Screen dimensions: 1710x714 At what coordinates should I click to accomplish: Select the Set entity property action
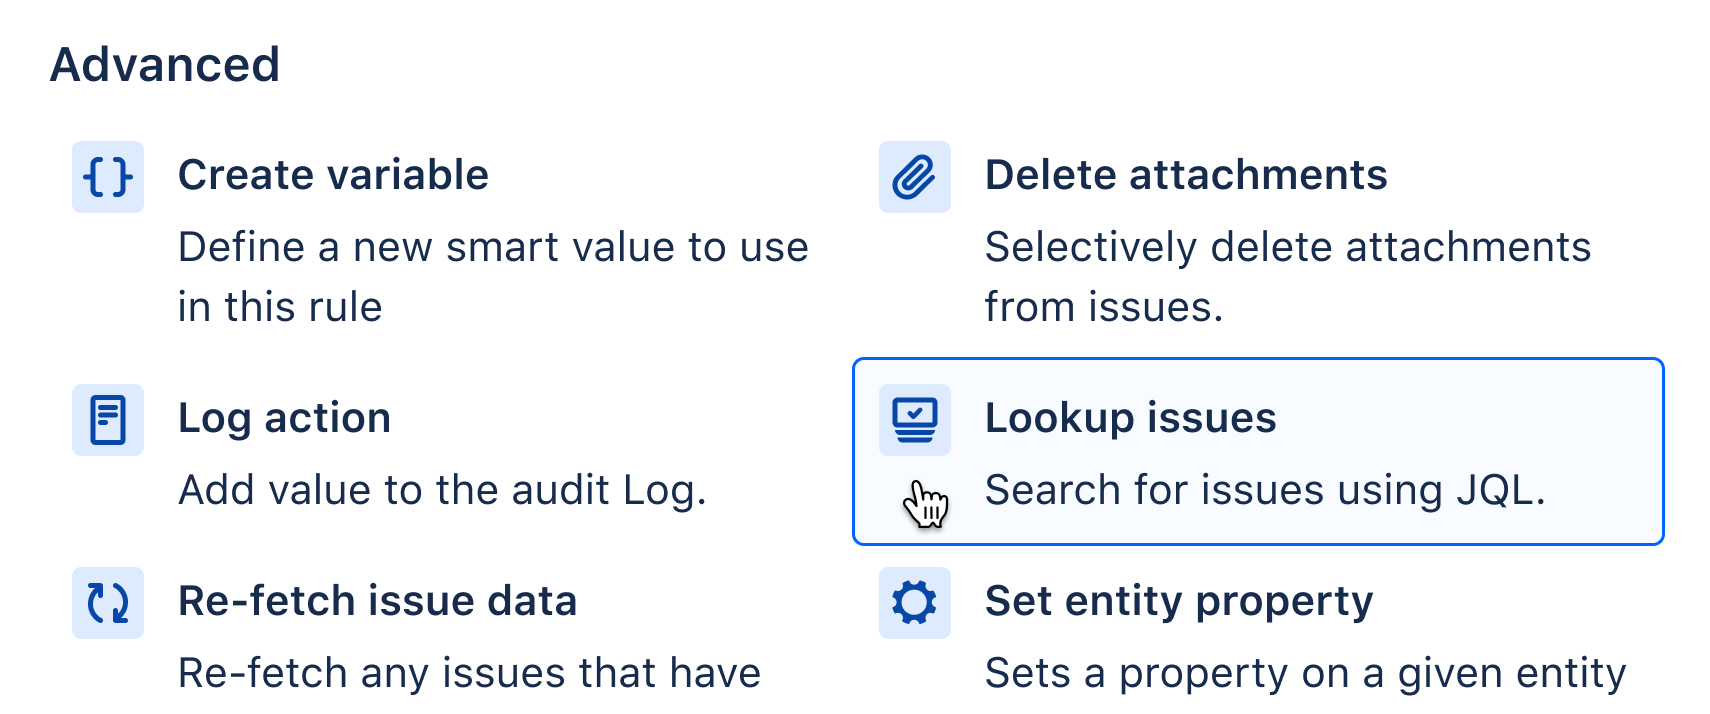[1179, 600]
